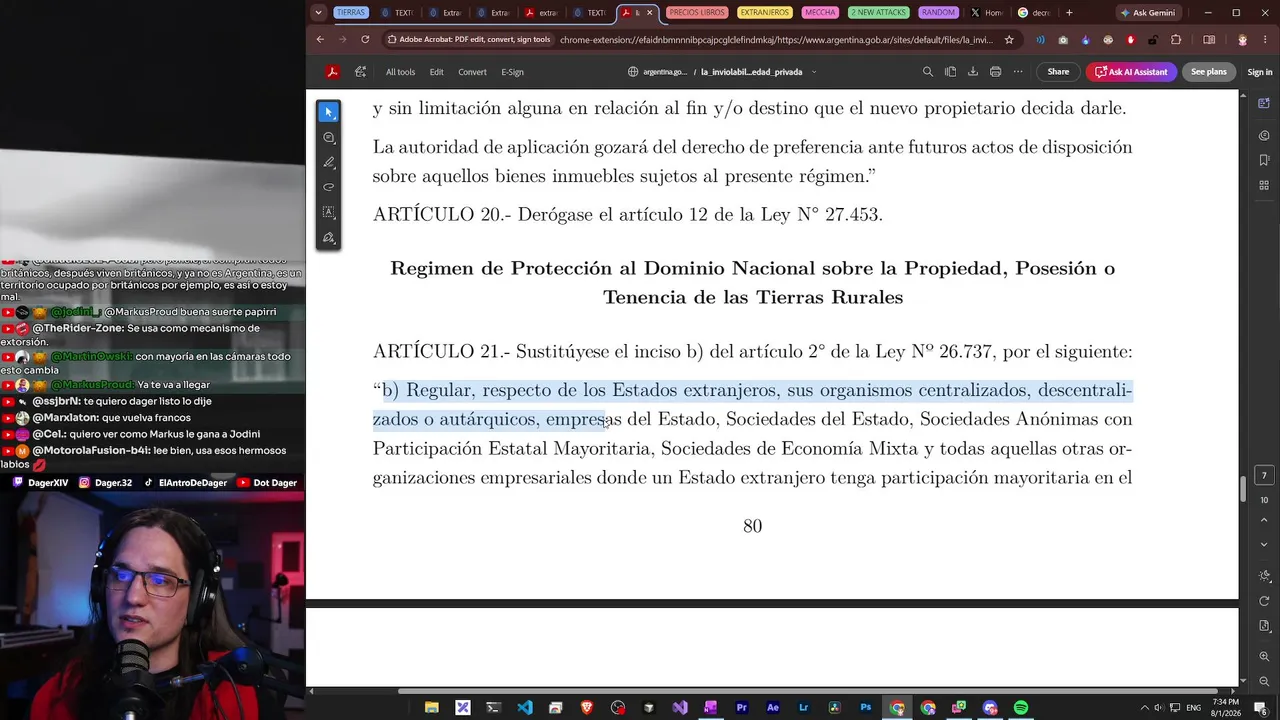Open the Chrome extensions puzzle icon
The image size is (1280, 720).
pyautogui.click(x=1176, y=40)
